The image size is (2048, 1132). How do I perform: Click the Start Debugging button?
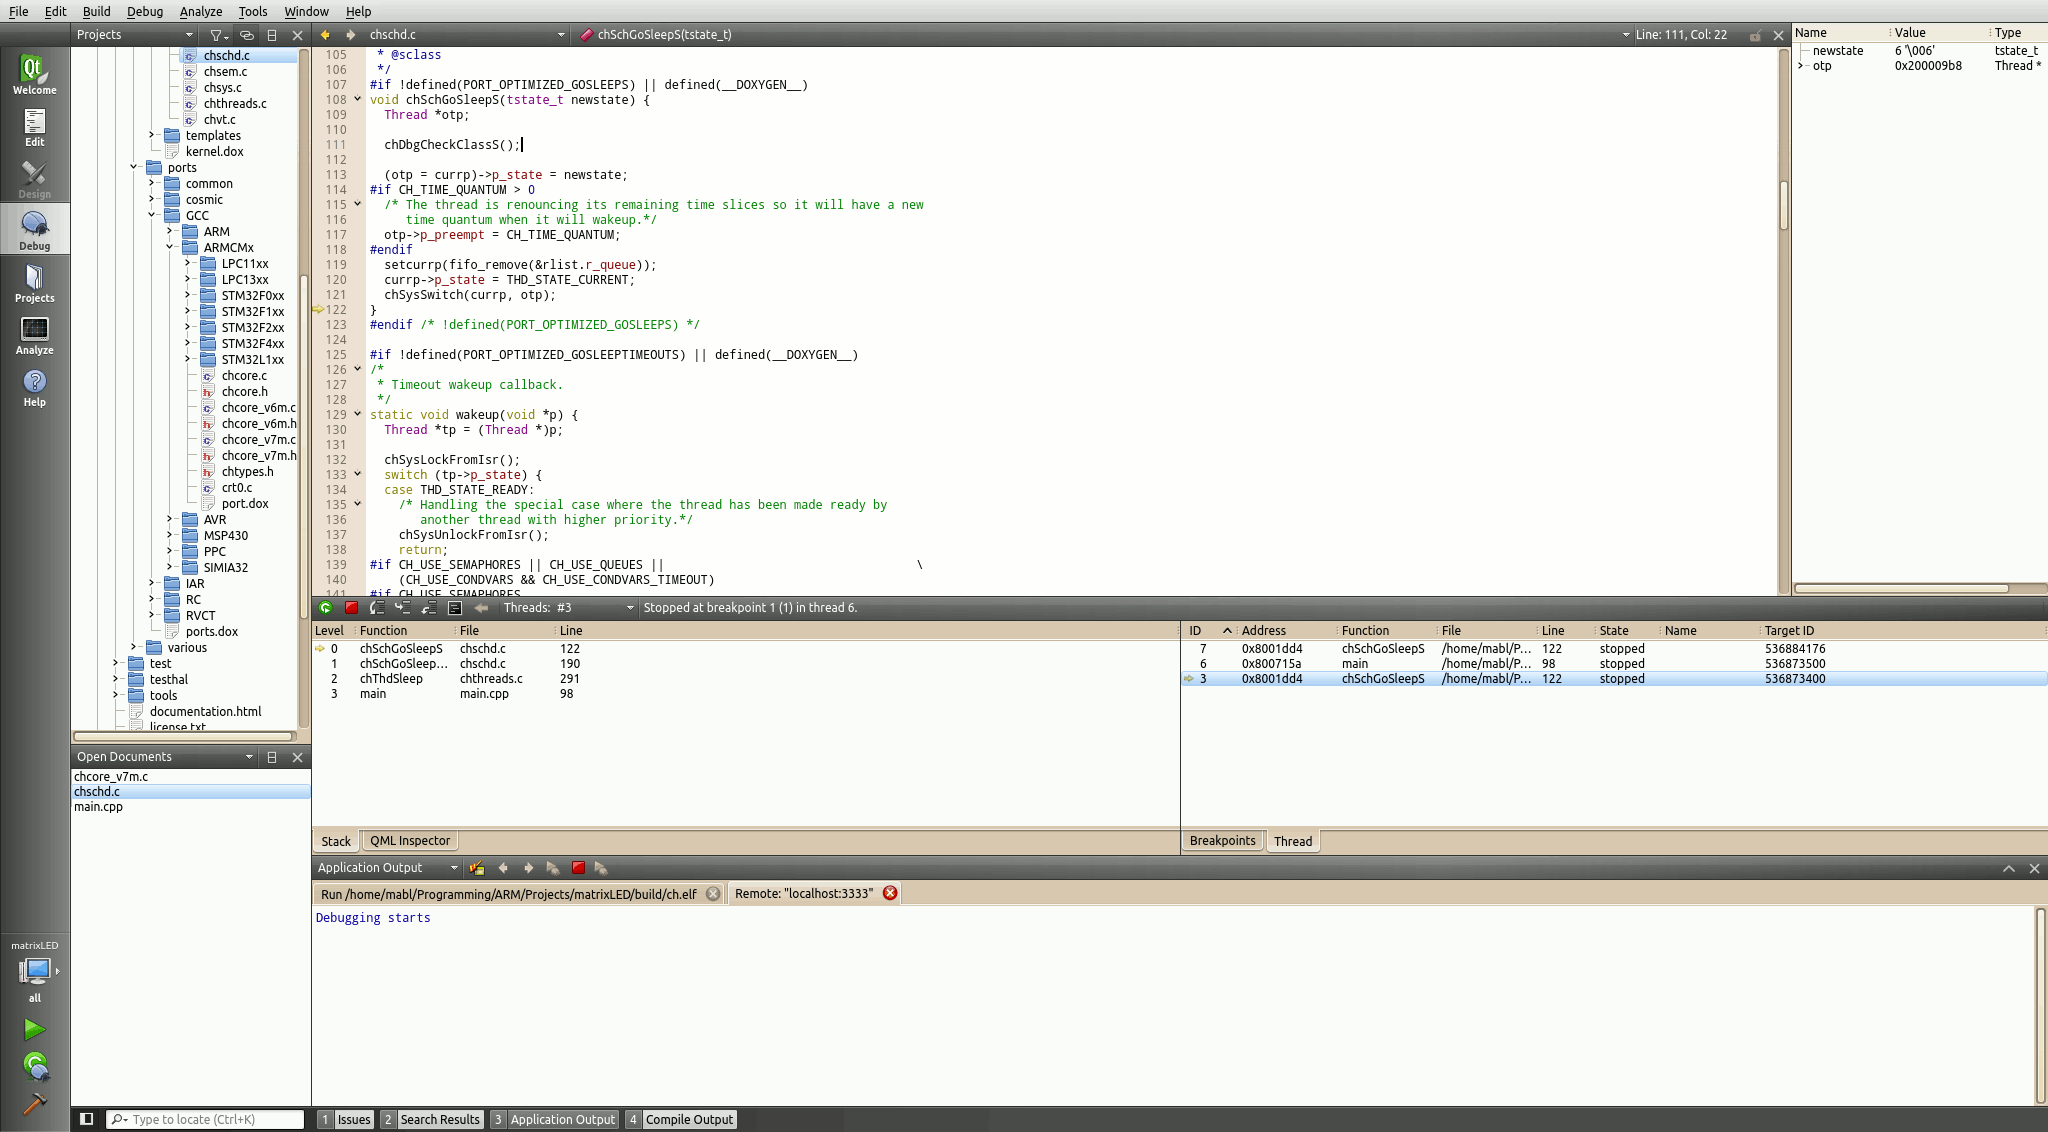coord(35,1067)
